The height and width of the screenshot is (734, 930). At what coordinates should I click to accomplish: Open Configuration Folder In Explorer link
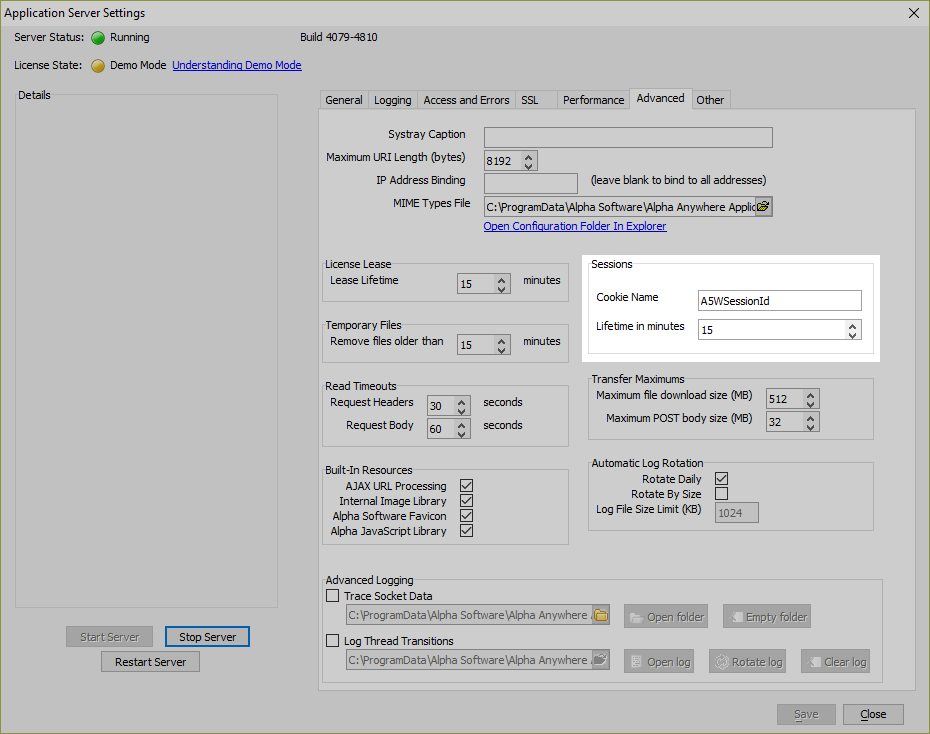pos(575,226)
